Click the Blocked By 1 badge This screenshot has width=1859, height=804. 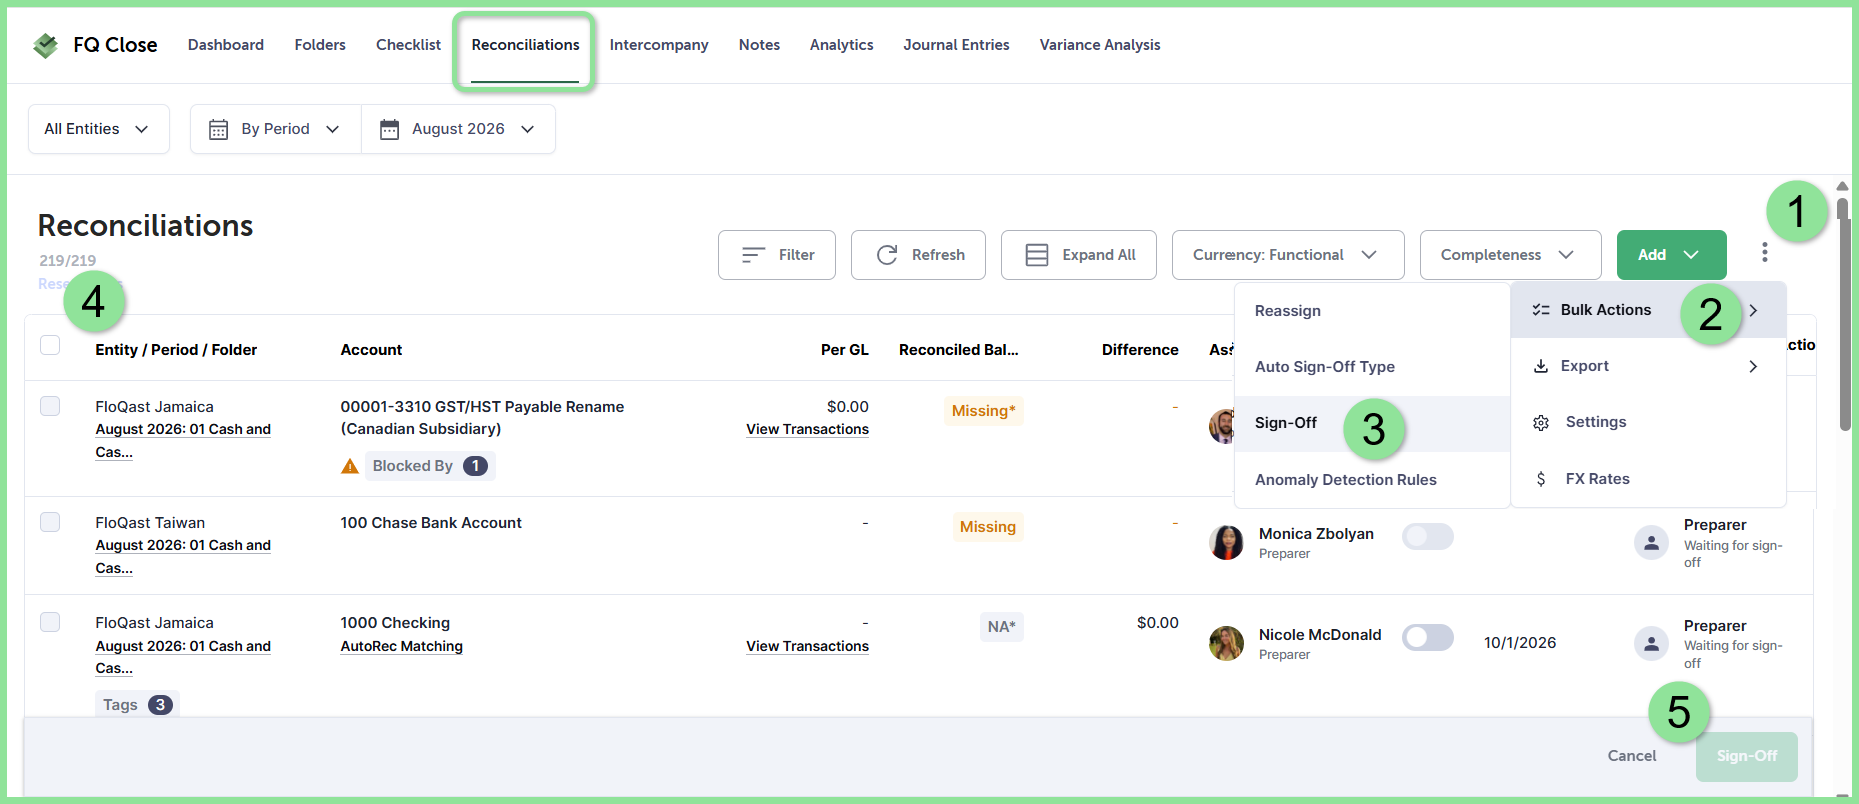pos(430,466)
